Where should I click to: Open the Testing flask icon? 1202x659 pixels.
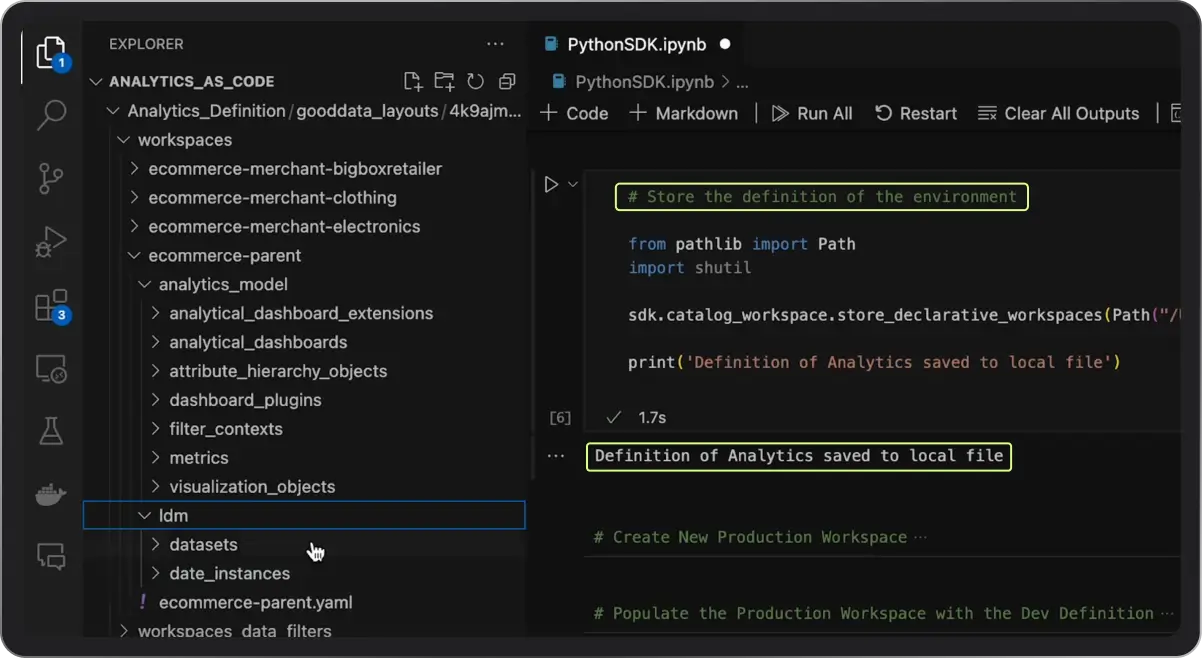[50, 431]
